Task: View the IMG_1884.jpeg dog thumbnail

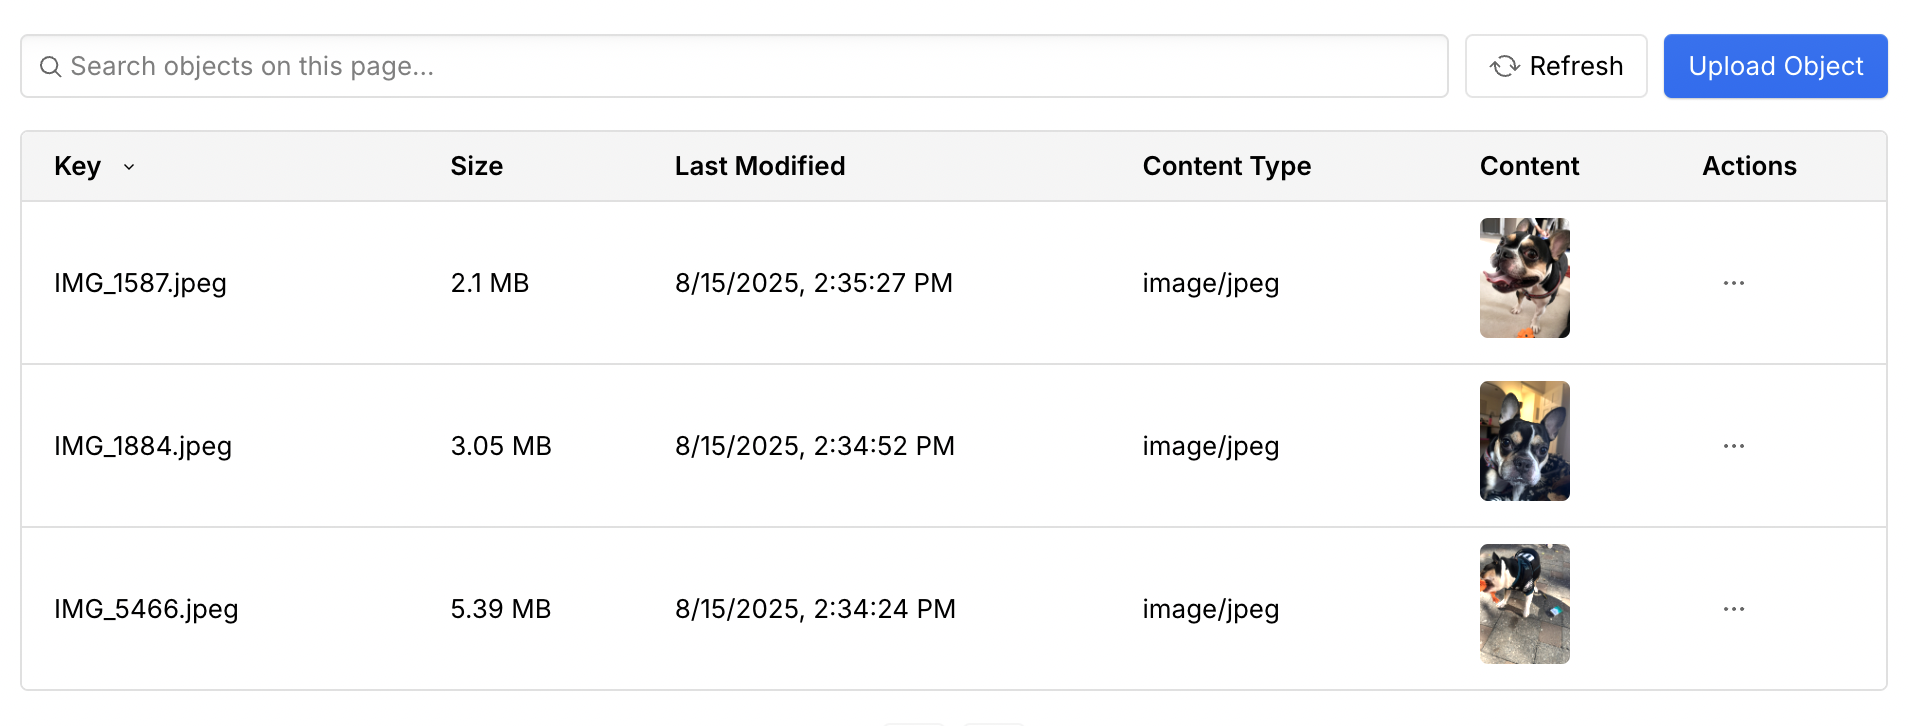Action: pyautogui.click(x=1524, y=441)
